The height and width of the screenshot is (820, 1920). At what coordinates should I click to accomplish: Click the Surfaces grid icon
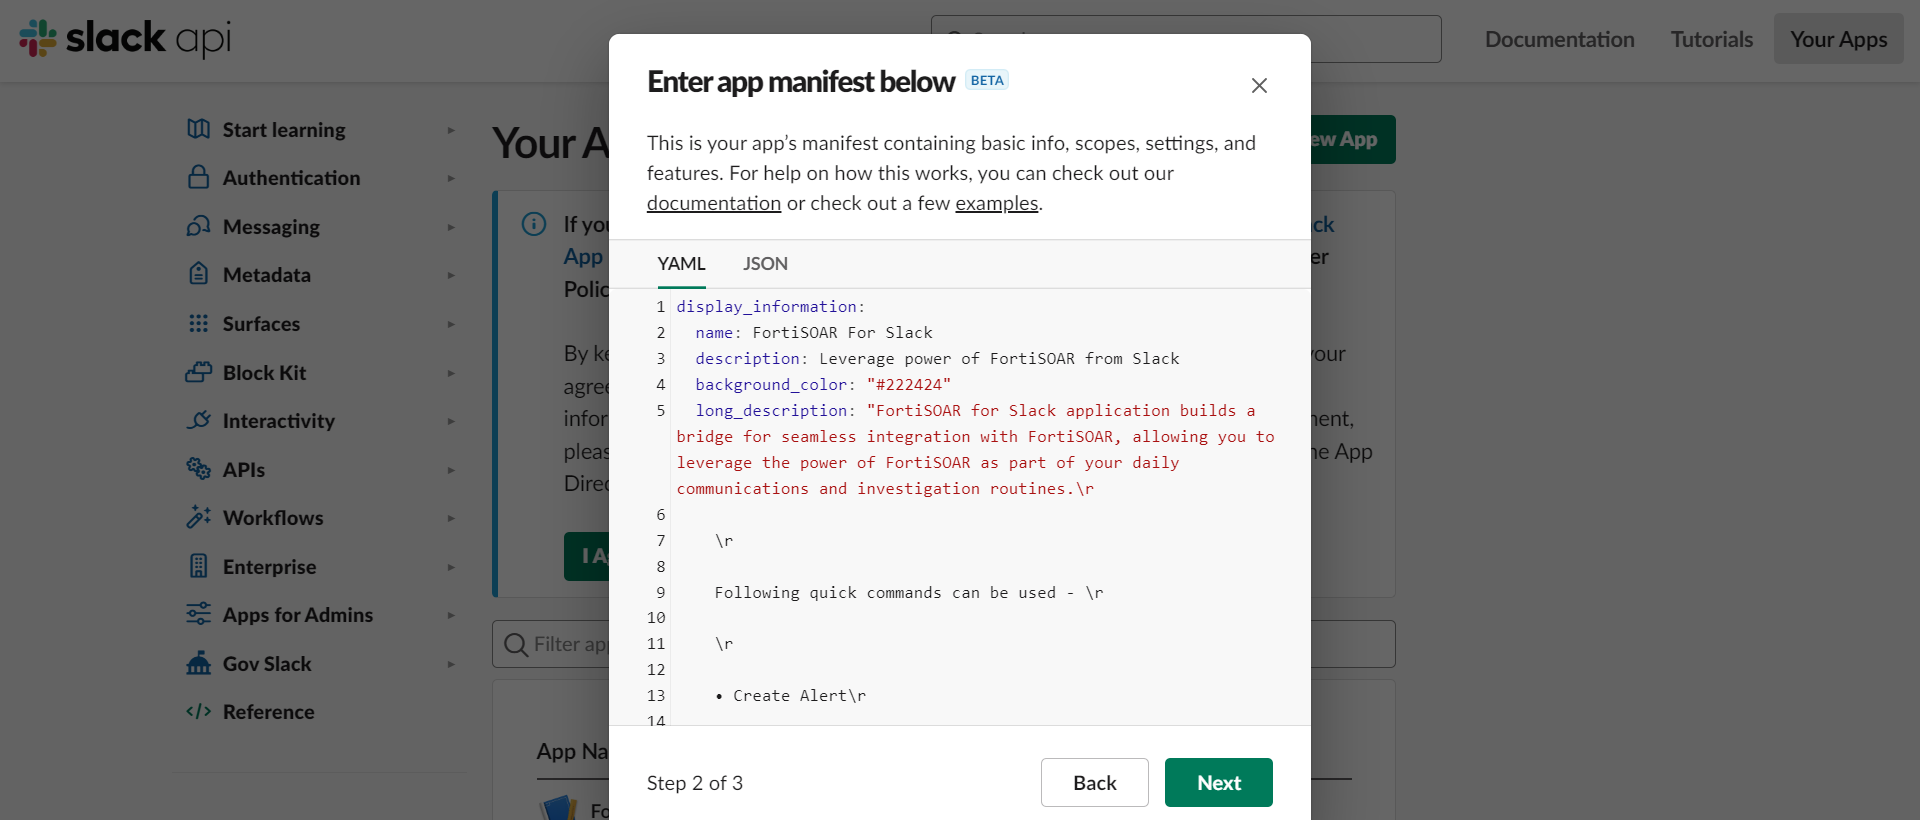pyautogui.click(x=198, y=323)
